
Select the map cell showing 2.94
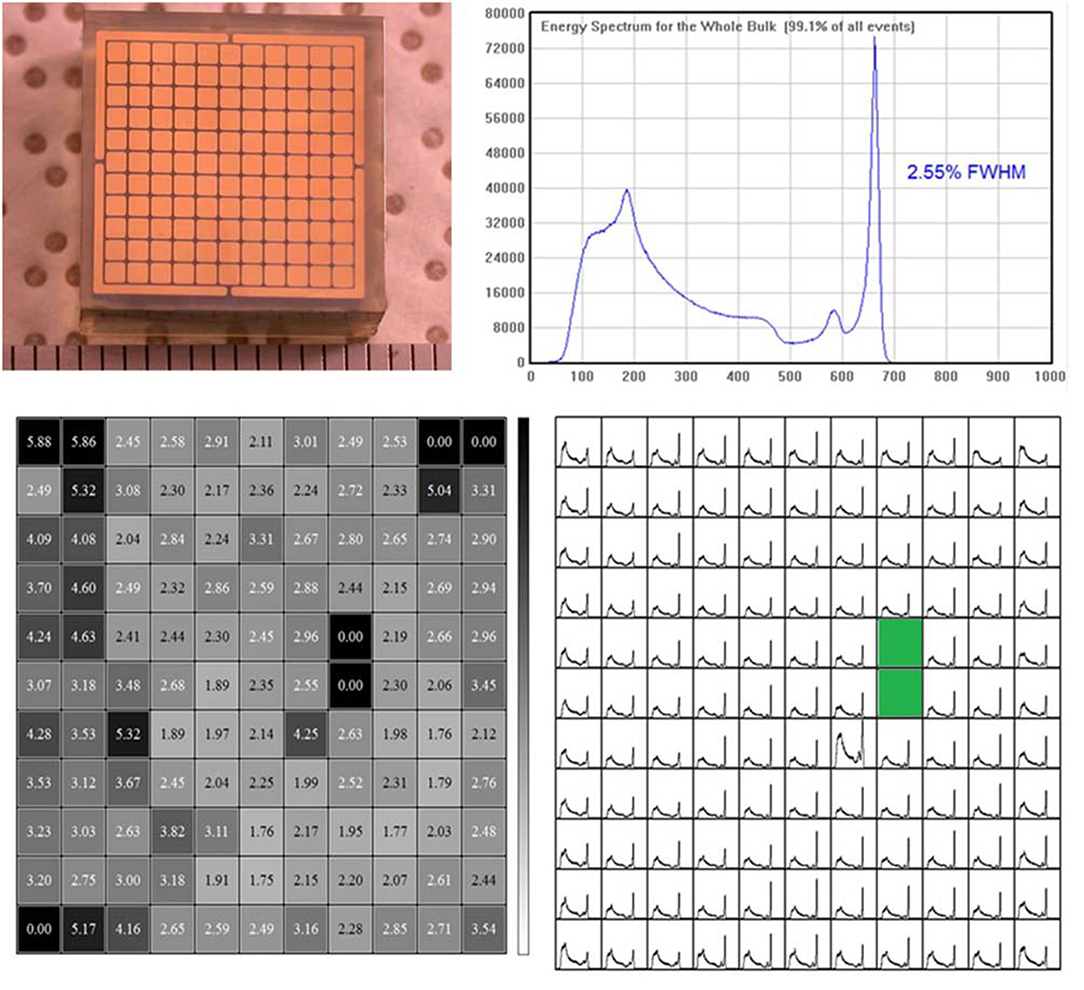[484, 588]
